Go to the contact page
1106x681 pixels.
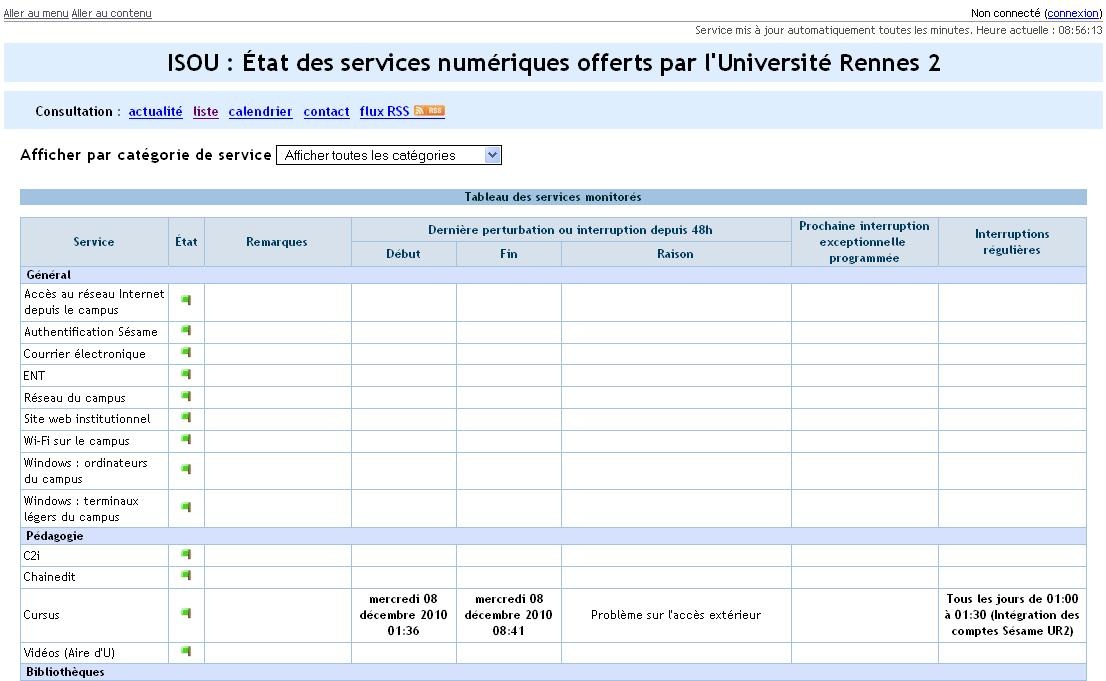click(x=326, y=112)
